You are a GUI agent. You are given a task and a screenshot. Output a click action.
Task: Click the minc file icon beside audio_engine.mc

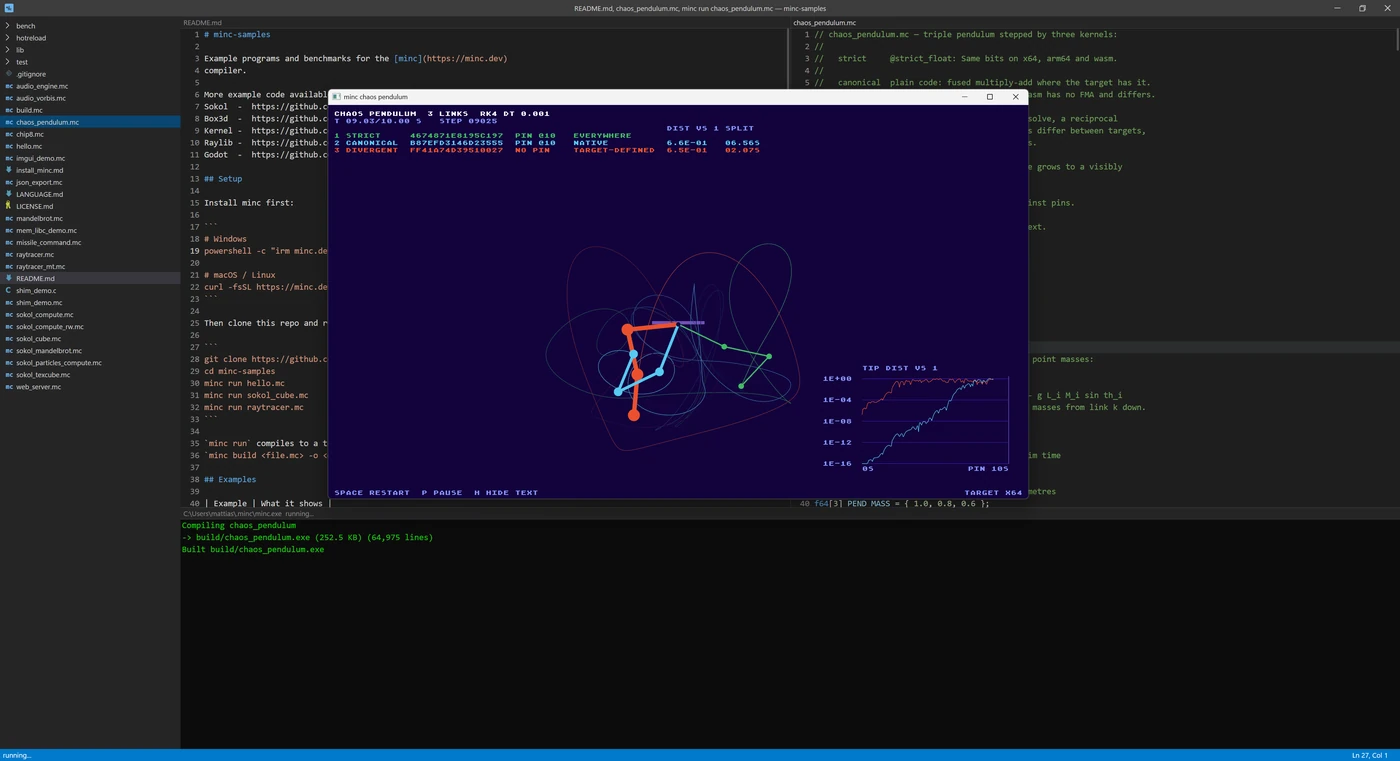tap(9, 86)
